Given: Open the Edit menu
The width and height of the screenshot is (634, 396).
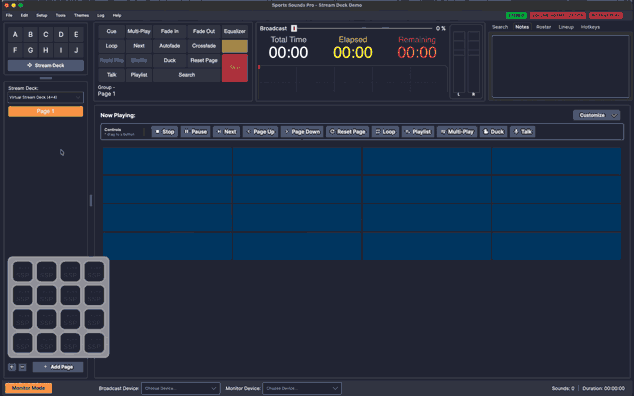Looking at the screenshot, I should point(24,15).
